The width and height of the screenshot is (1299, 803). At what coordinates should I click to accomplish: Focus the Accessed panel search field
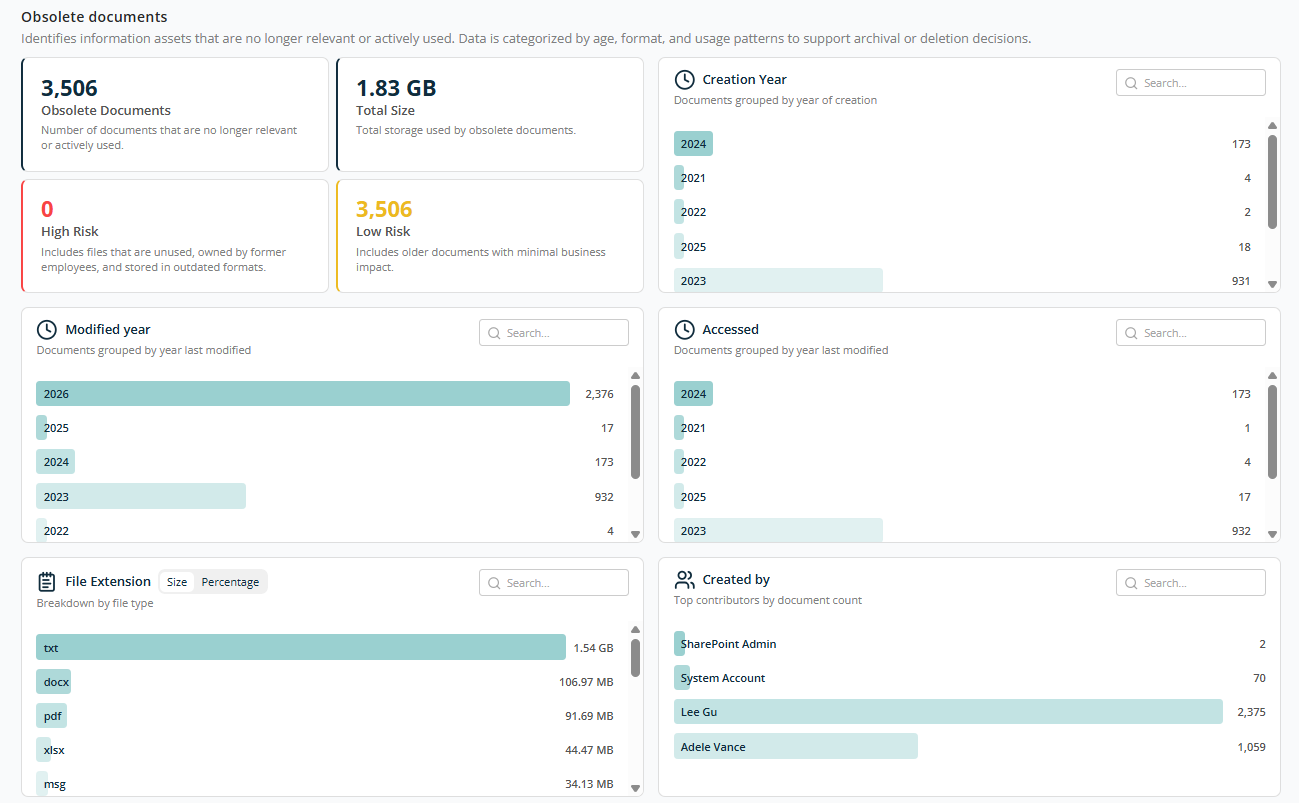[x=1191, y=333]
